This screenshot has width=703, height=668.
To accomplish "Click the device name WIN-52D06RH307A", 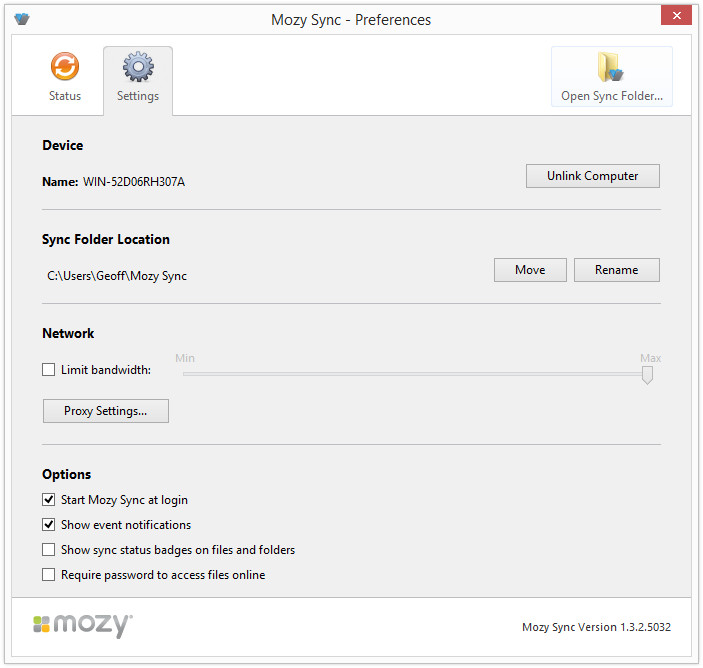I will [x=134, y=182].
